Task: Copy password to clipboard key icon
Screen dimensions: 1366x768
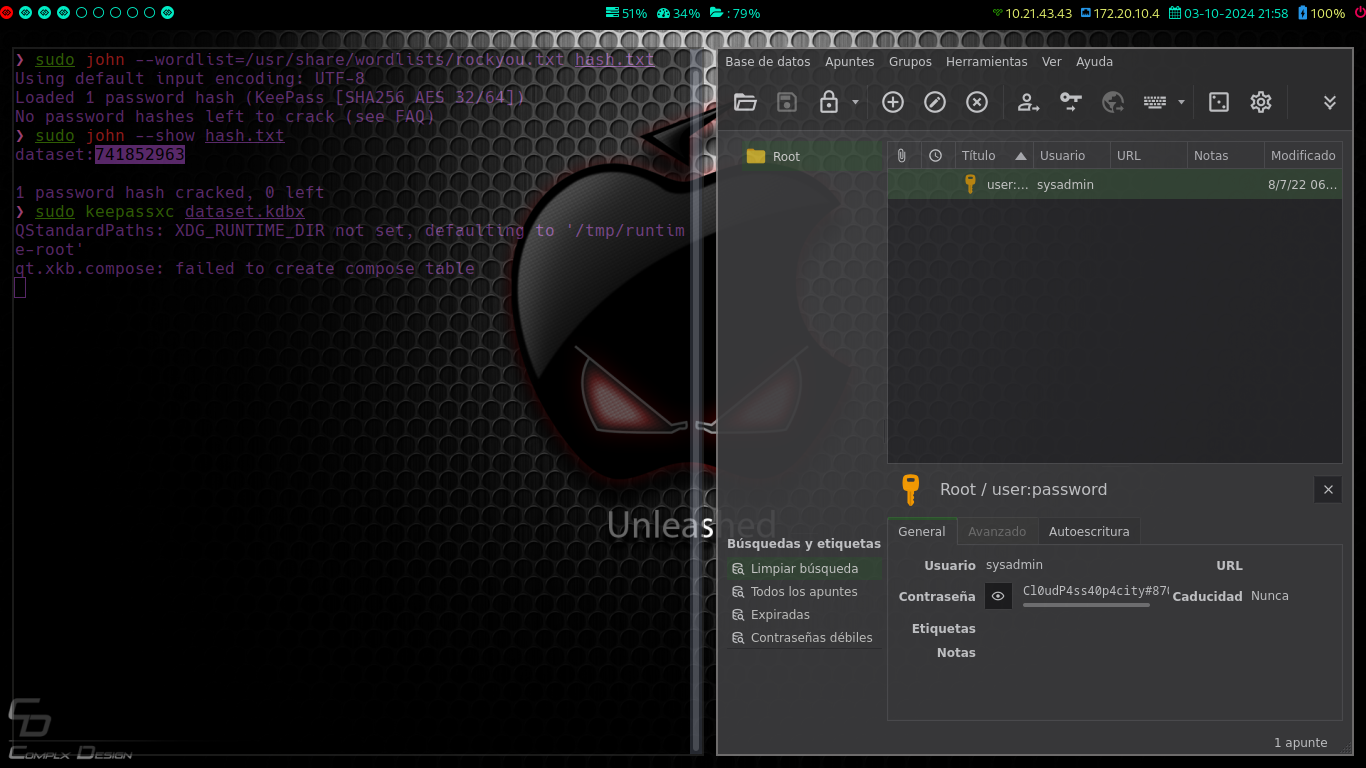Action: [1070, 102]
